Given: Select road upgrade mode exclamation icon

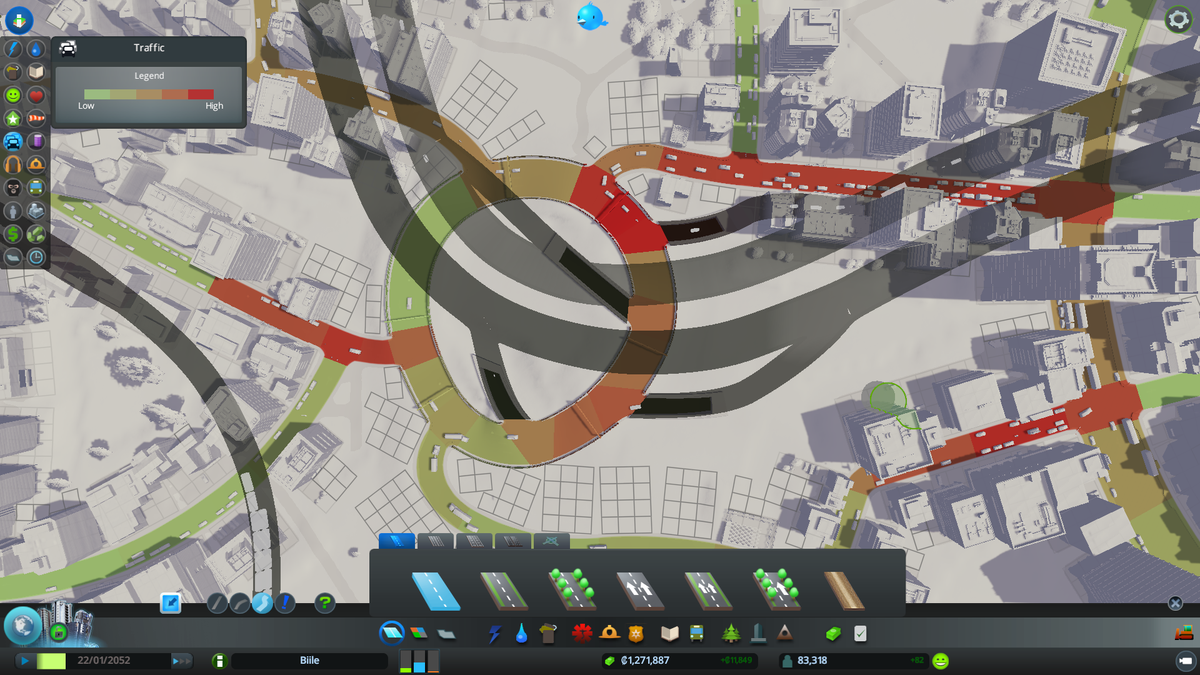Looking at the screenshot, I should click(x=284, y=603).
